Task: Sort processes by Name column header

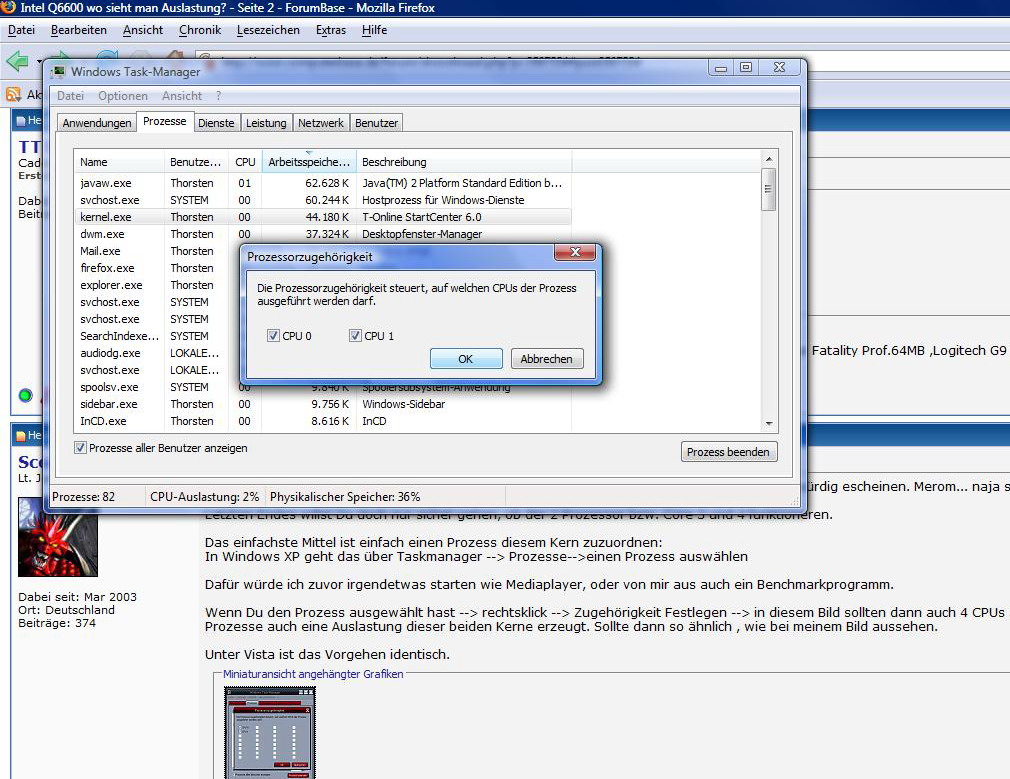Action: tap(119, 162)
